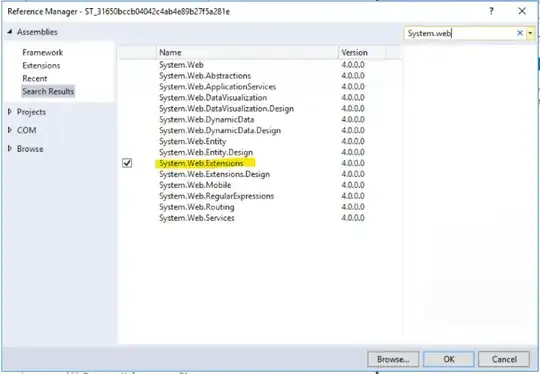Click version 4.0.0.0 of System.Web.Mobile

click(x=353, y=185)
